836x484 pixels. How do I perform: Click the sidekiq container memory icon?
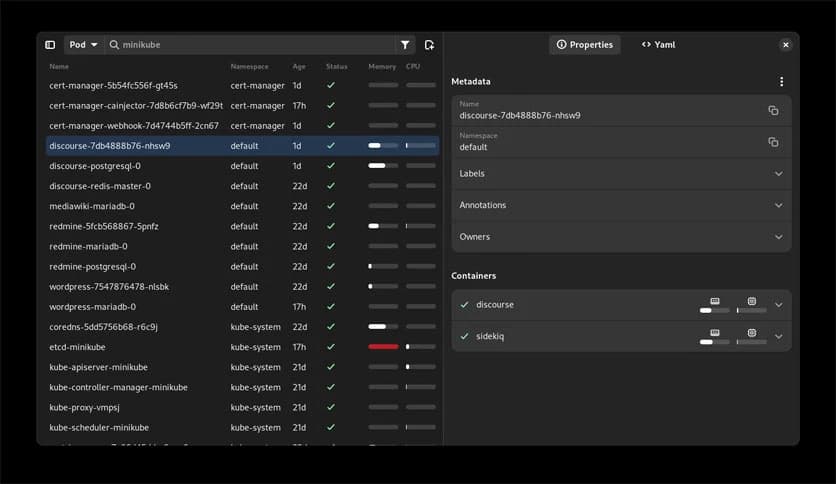click(715, 333)
